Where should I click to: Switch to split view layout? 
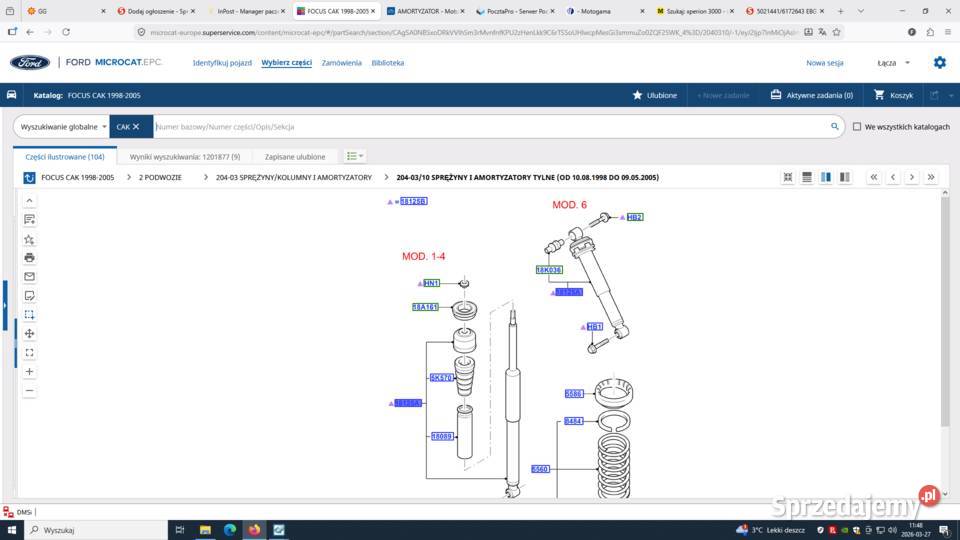[x=826, y=177]
